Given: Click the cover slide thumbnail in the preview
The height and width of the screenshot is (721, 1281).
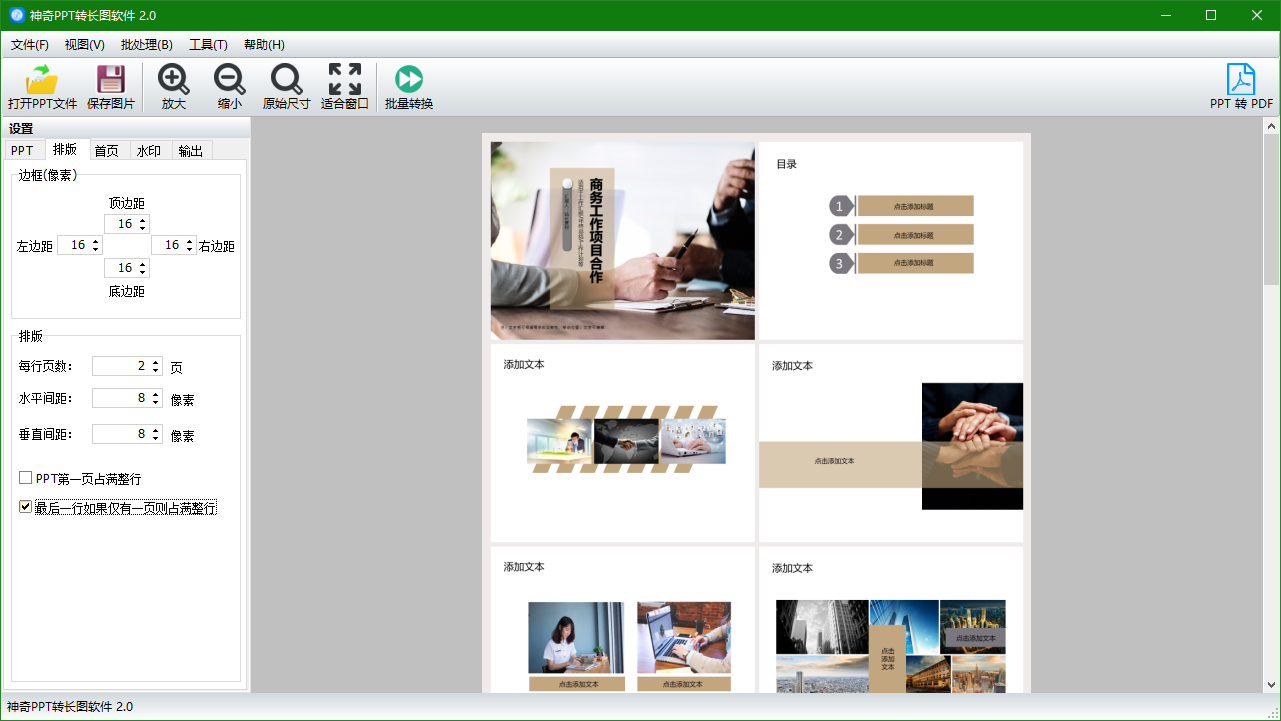Looking at the screenshot, I should click(x=622, y=240).
